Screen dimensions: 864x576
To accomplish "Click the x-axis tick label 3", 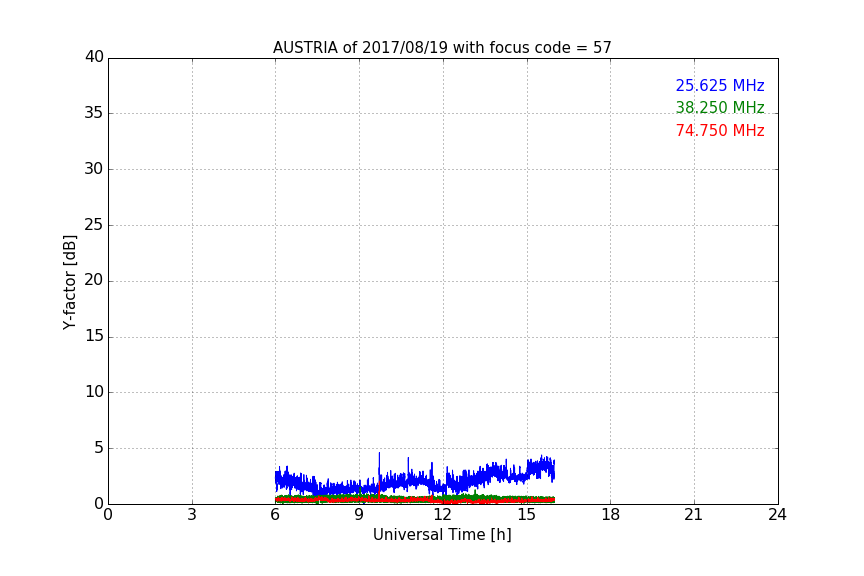I will click(192, 515).
